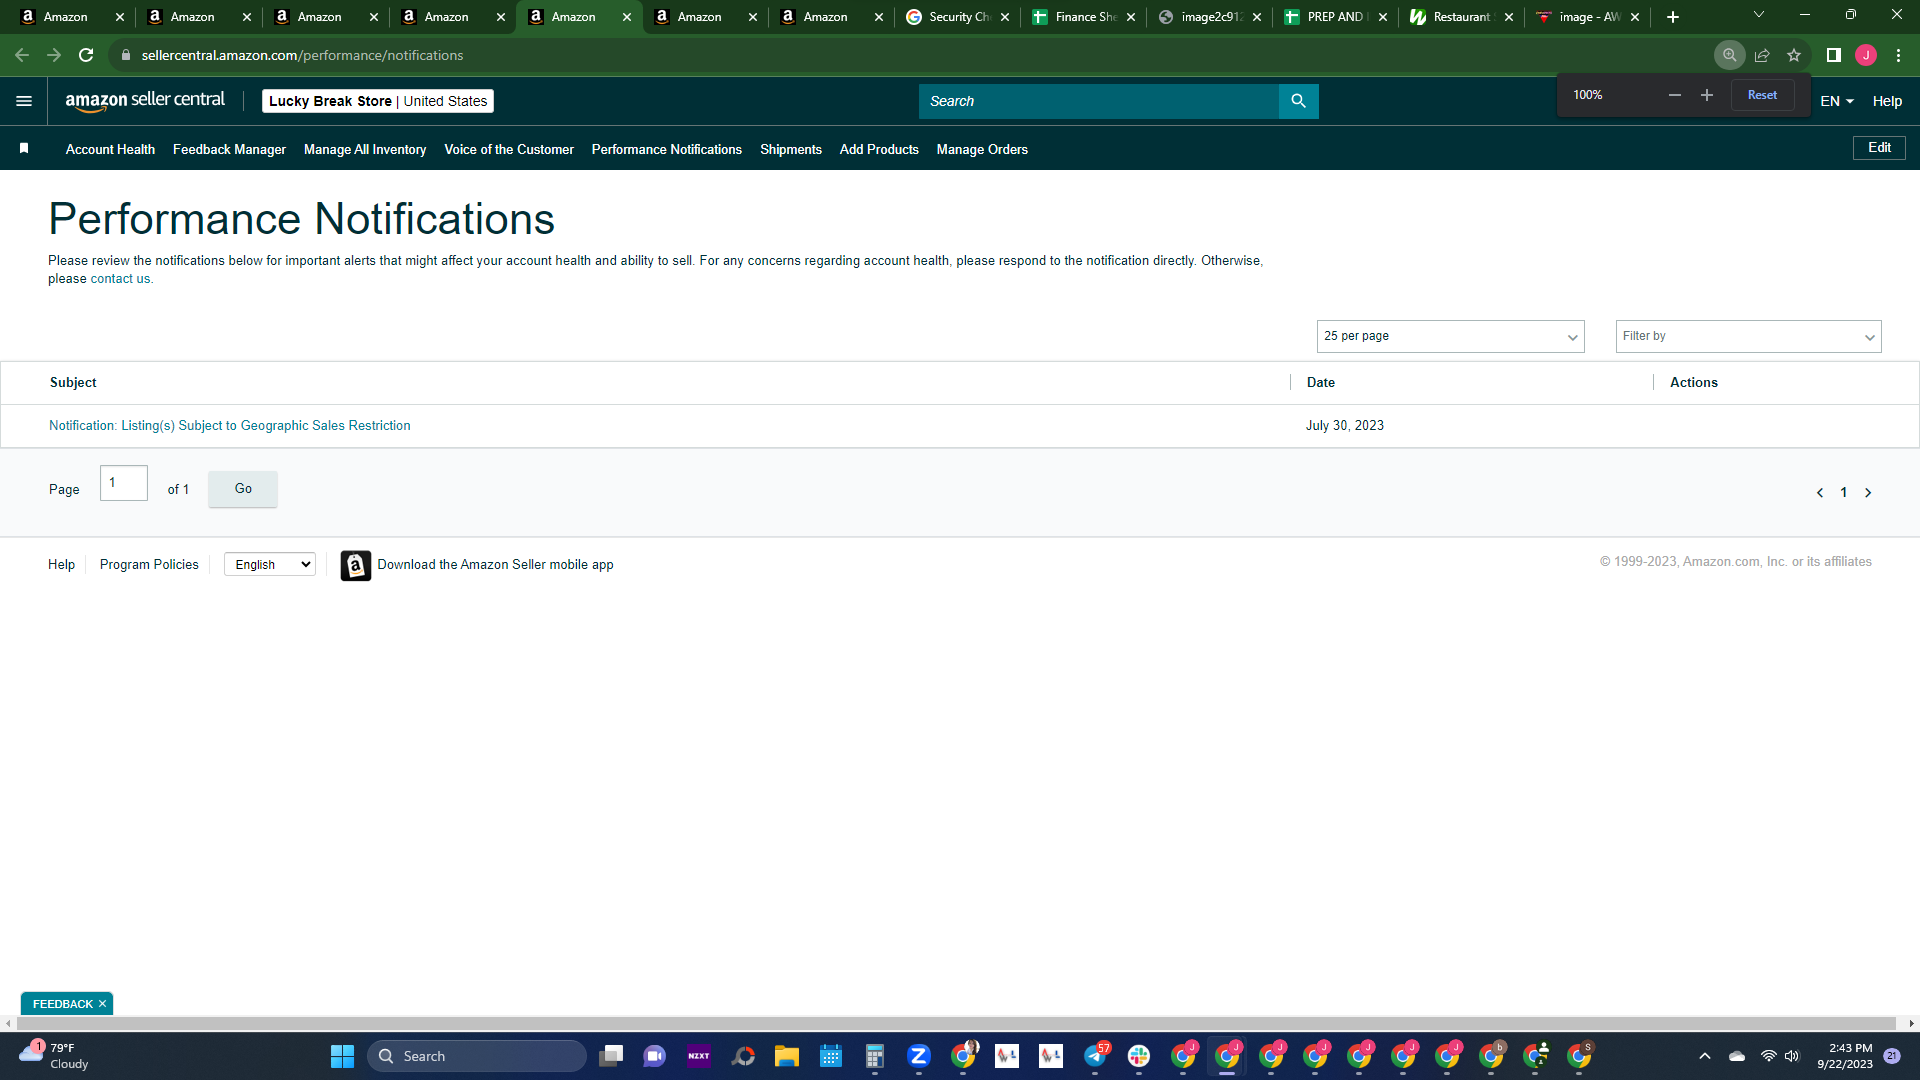
Task: Switch to the Finance Sheet browser tab
Action: [x=1083, y=17]
